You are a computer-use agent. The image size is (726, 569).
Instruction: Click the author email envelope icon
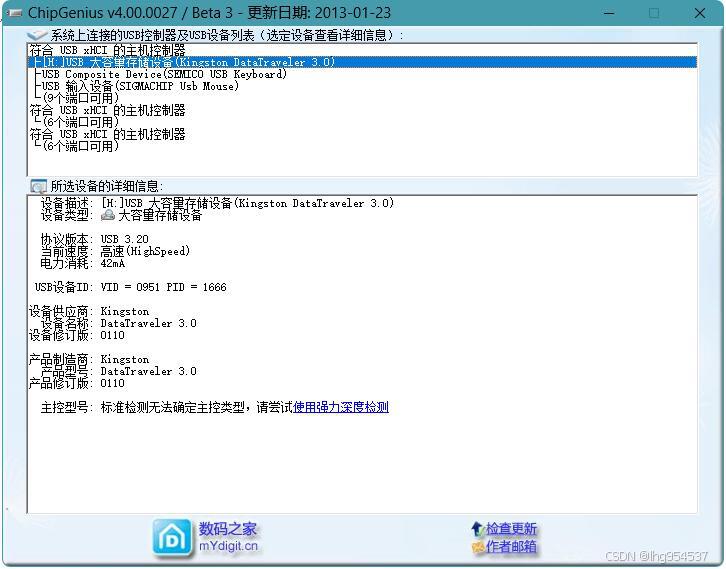(x=478, y=547)
